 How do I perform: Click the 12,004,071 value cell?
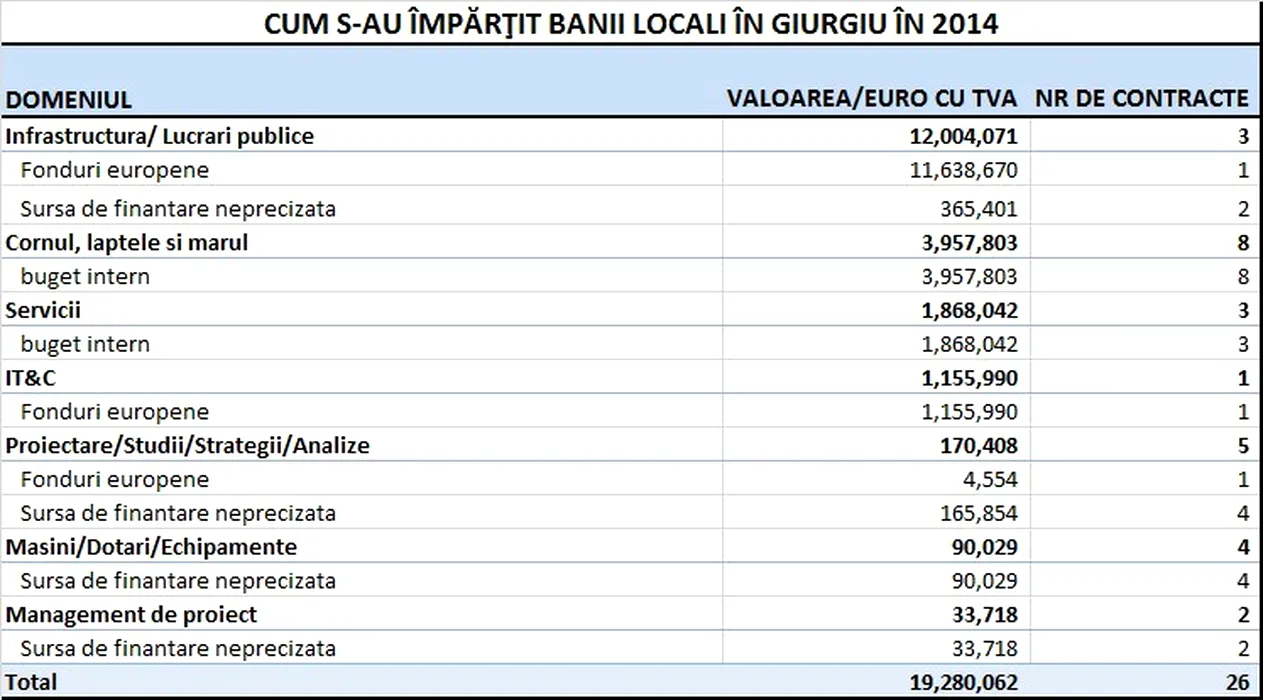coord(958,136)
